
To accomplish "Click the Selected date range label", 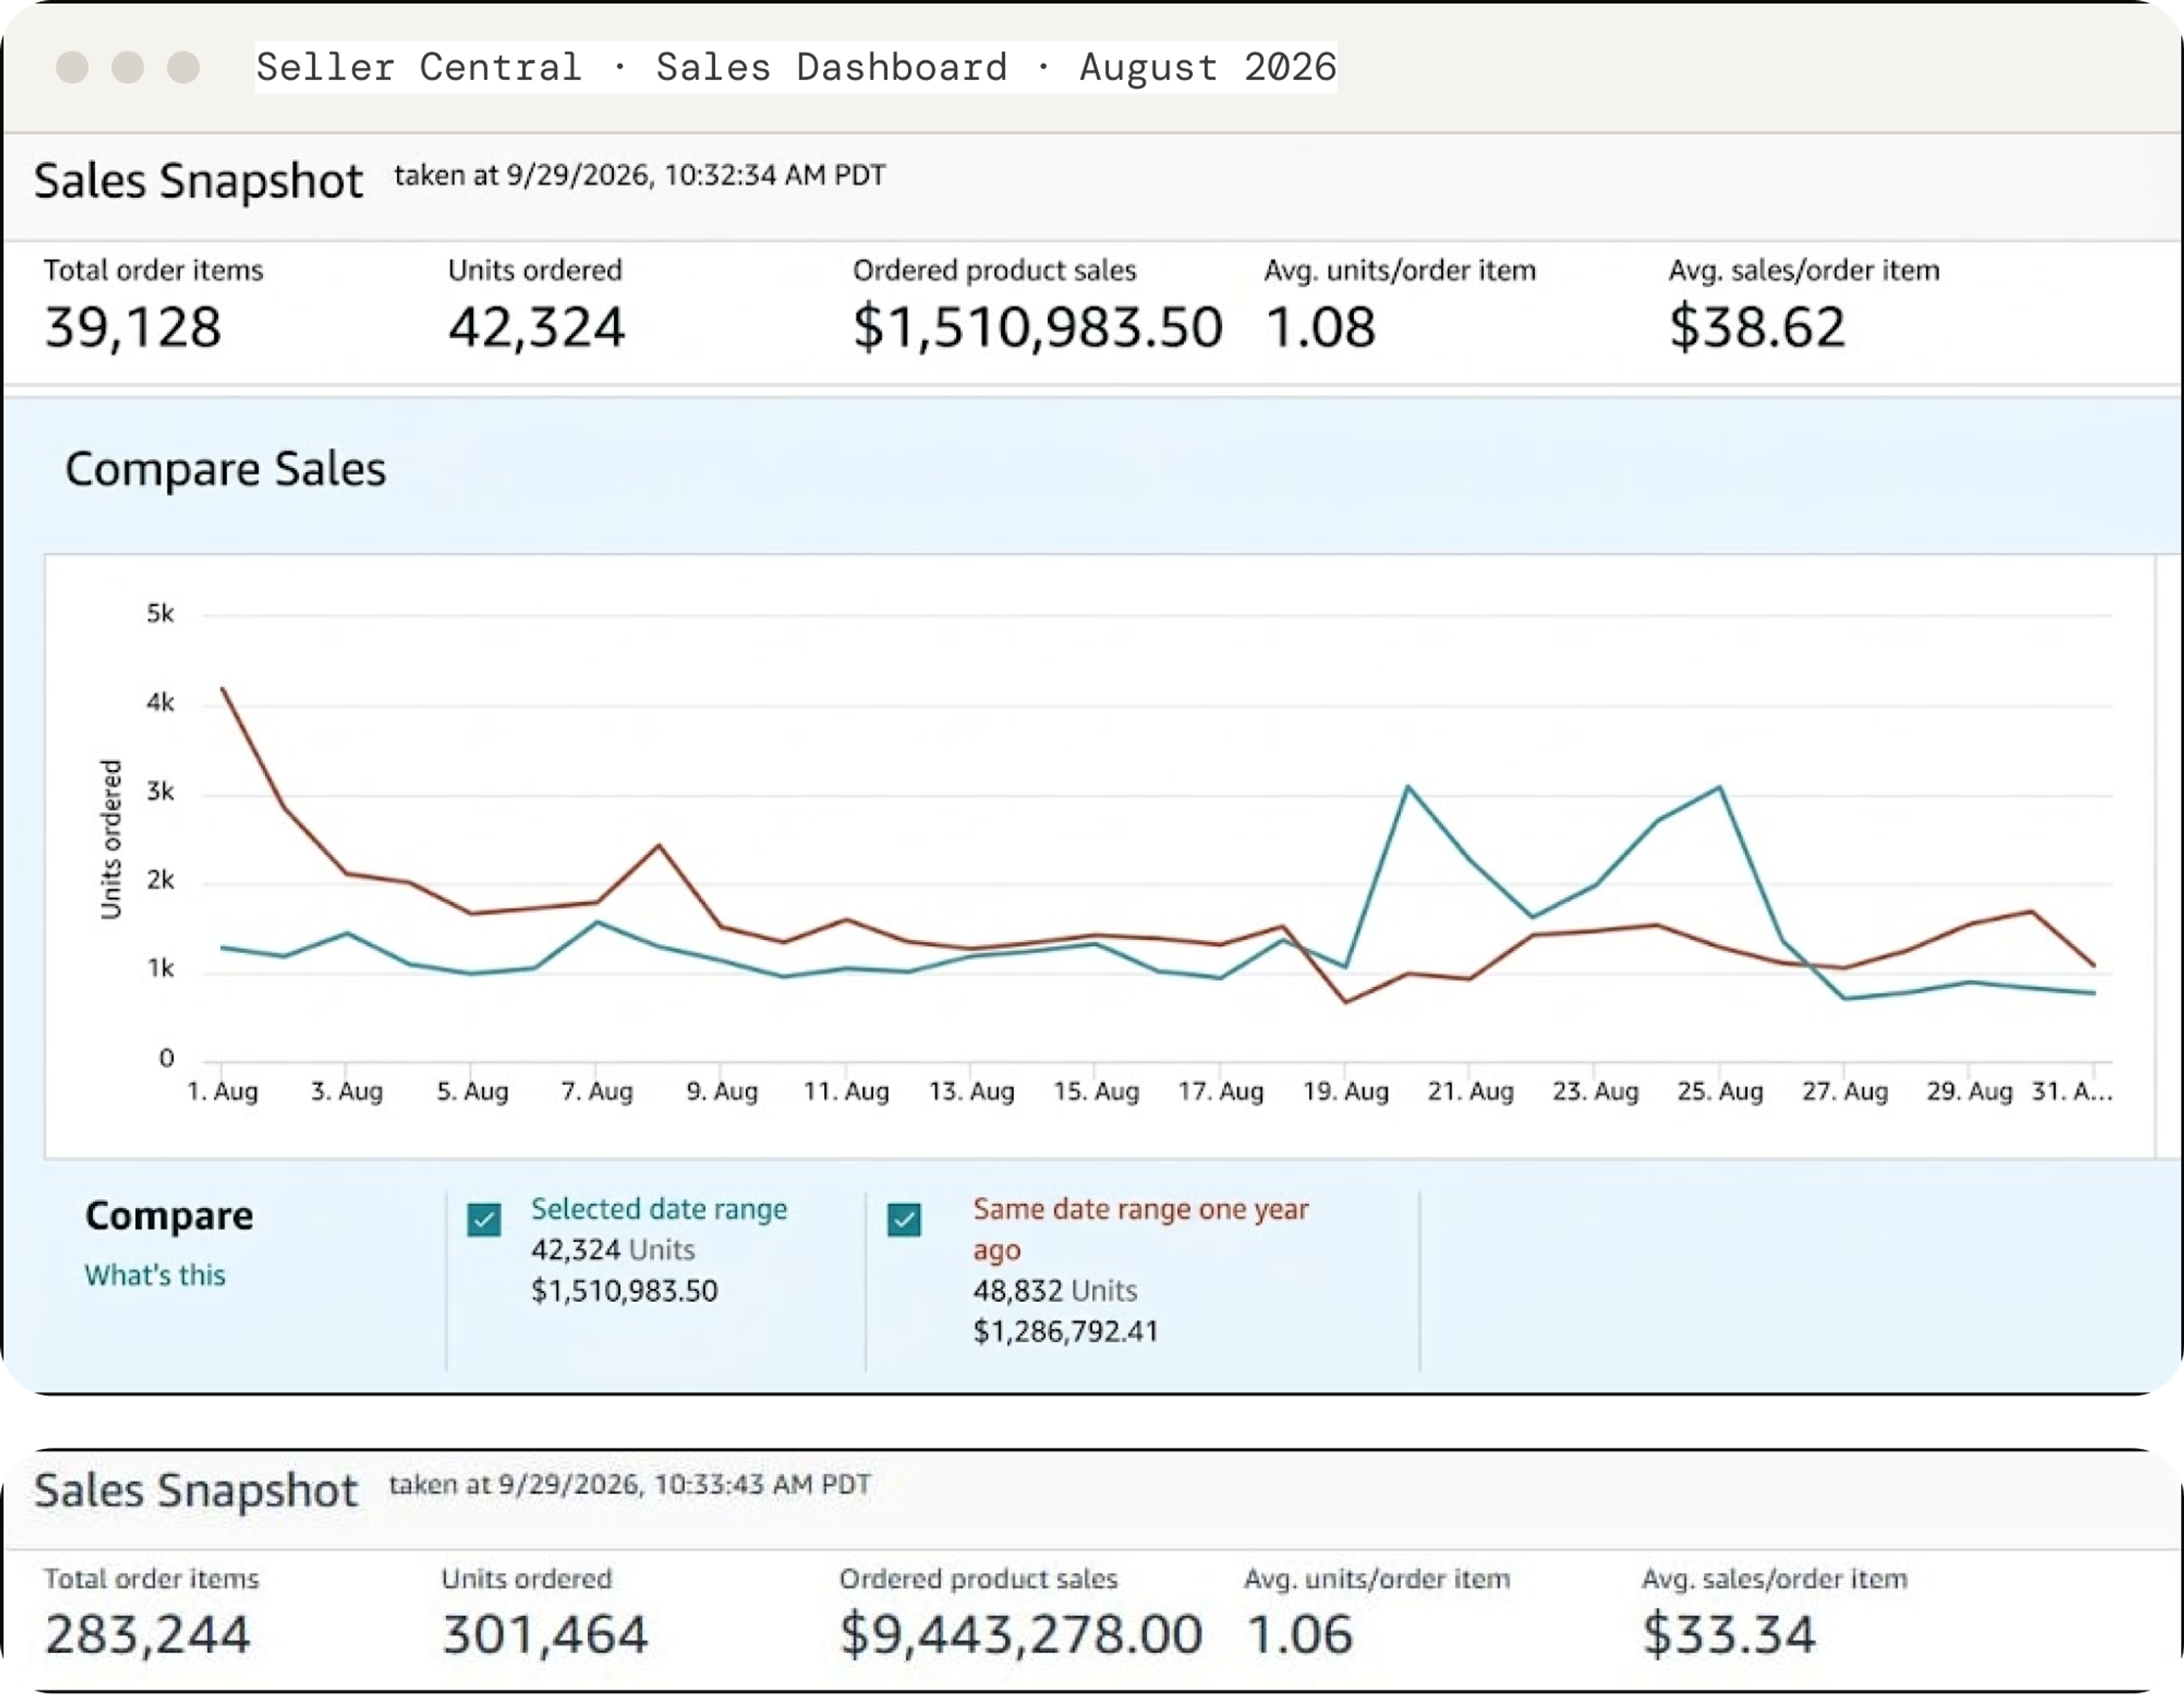I will [659, 1209].
